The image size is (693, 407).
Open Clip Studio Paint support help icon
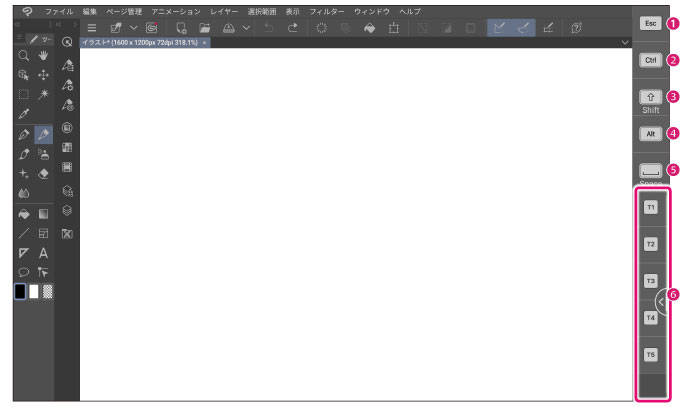pos(576,28)
